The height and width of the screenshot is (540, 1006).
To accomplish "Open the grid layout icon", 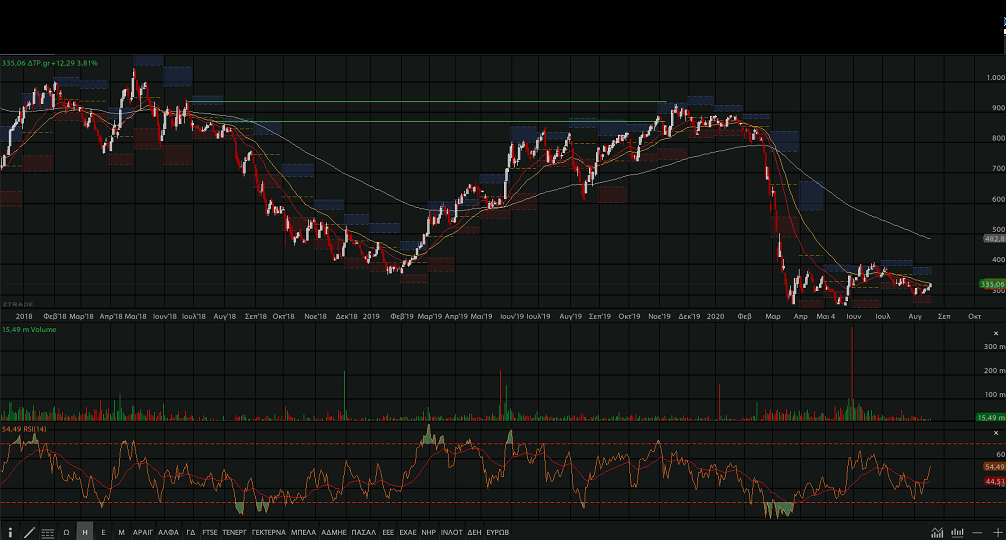I will click(x=47, y=532).
